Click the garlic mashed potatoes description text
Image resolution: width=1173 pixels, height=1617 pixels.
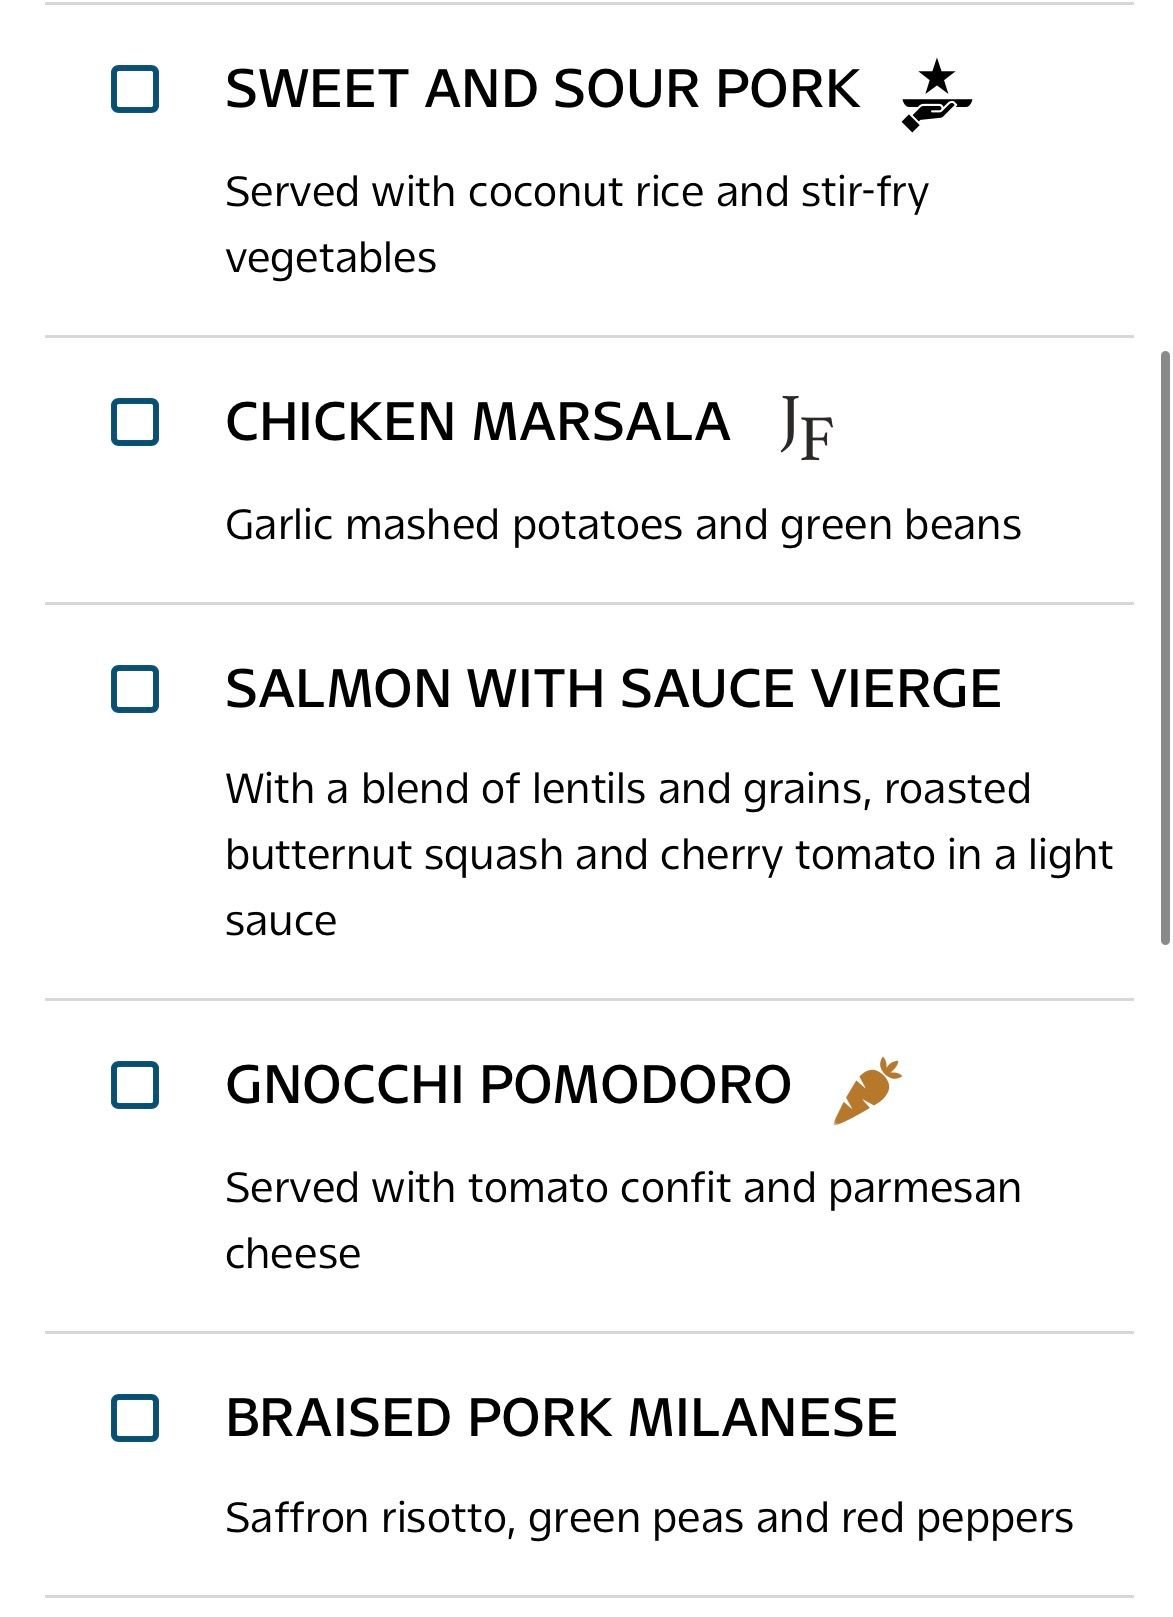tap(623, 525)
